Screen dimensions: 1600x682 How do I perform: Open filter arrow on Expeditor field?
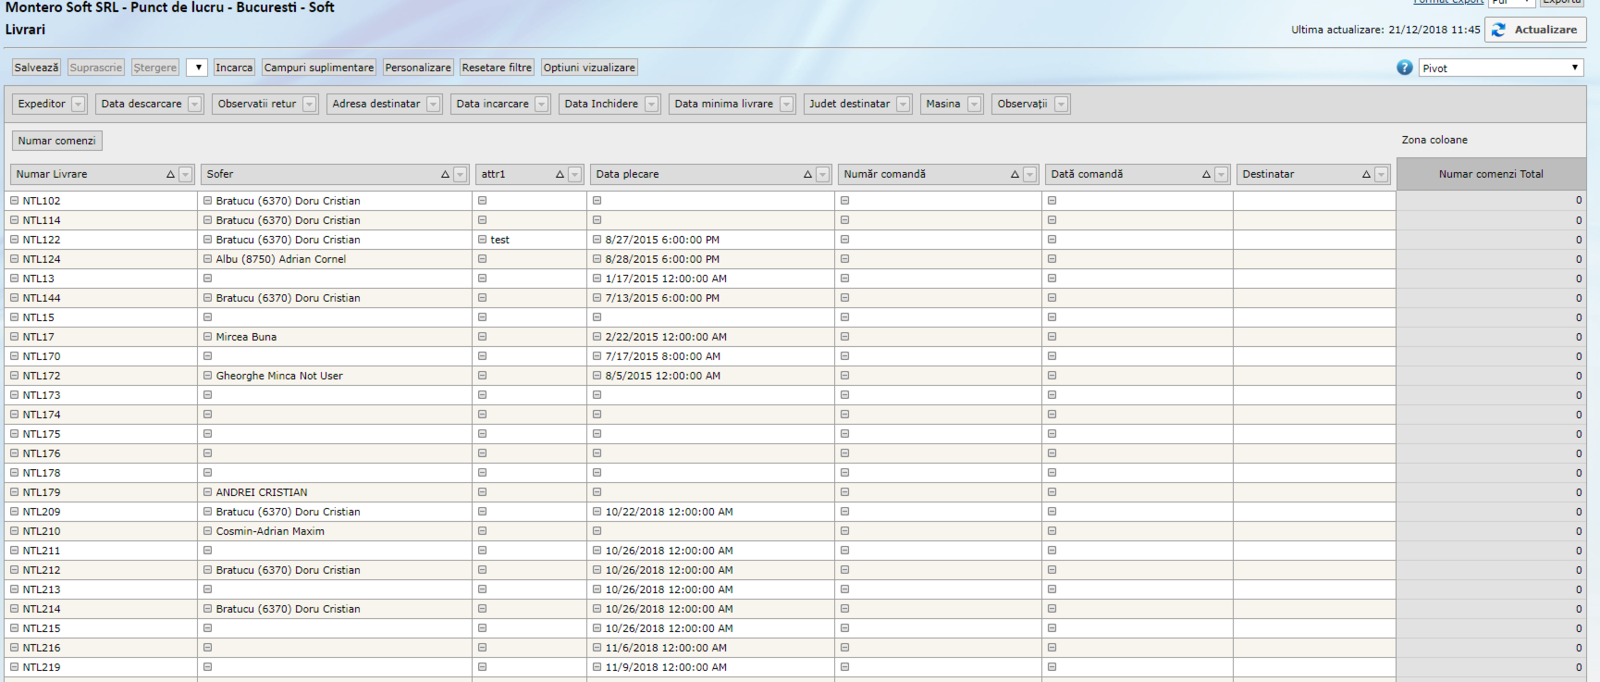[x=78, y=104]
